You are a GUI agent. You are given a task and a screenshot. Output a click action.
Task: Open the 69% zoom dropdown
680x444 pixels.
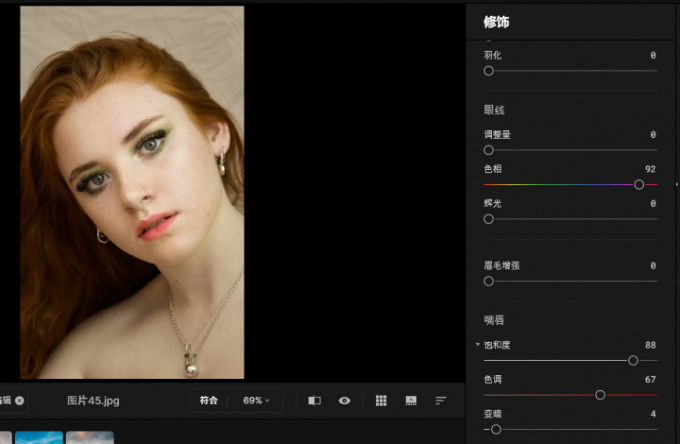[x=256, y=400]
